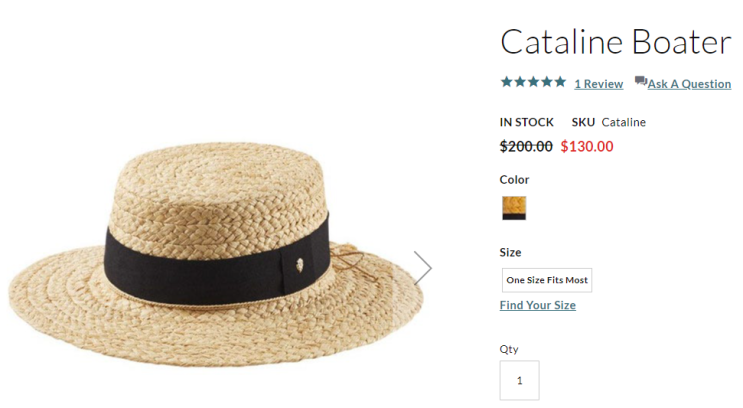Viewport: 743px width, 408px height.
Task: Show the next product image with arrow
Action: click(422, 267)
